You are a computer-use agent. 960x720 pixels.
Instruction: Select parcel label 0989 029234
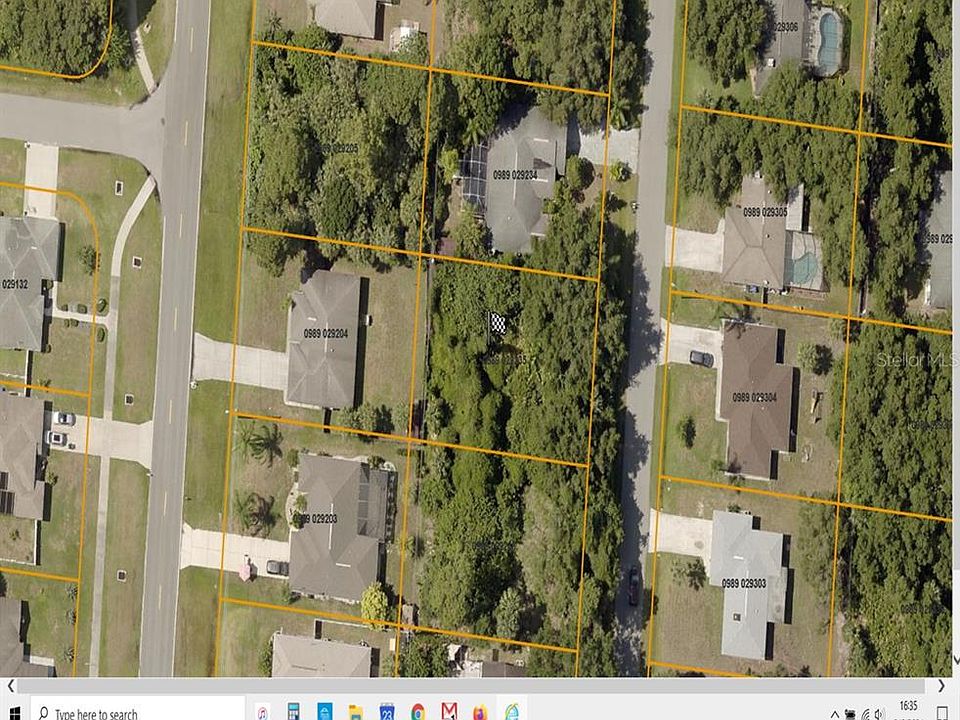[x=515, y=175]
